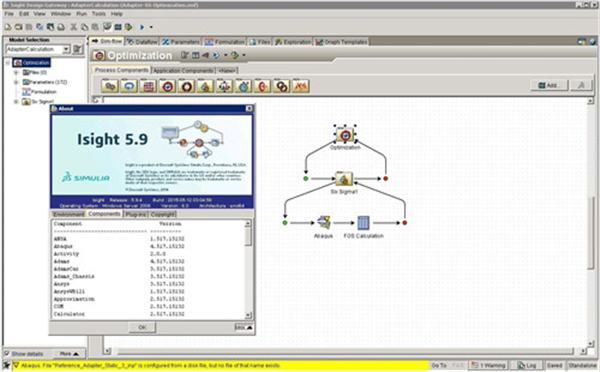600x372 pixels.
Task: Pick the Loop process component icon
Action: point(129,86)
